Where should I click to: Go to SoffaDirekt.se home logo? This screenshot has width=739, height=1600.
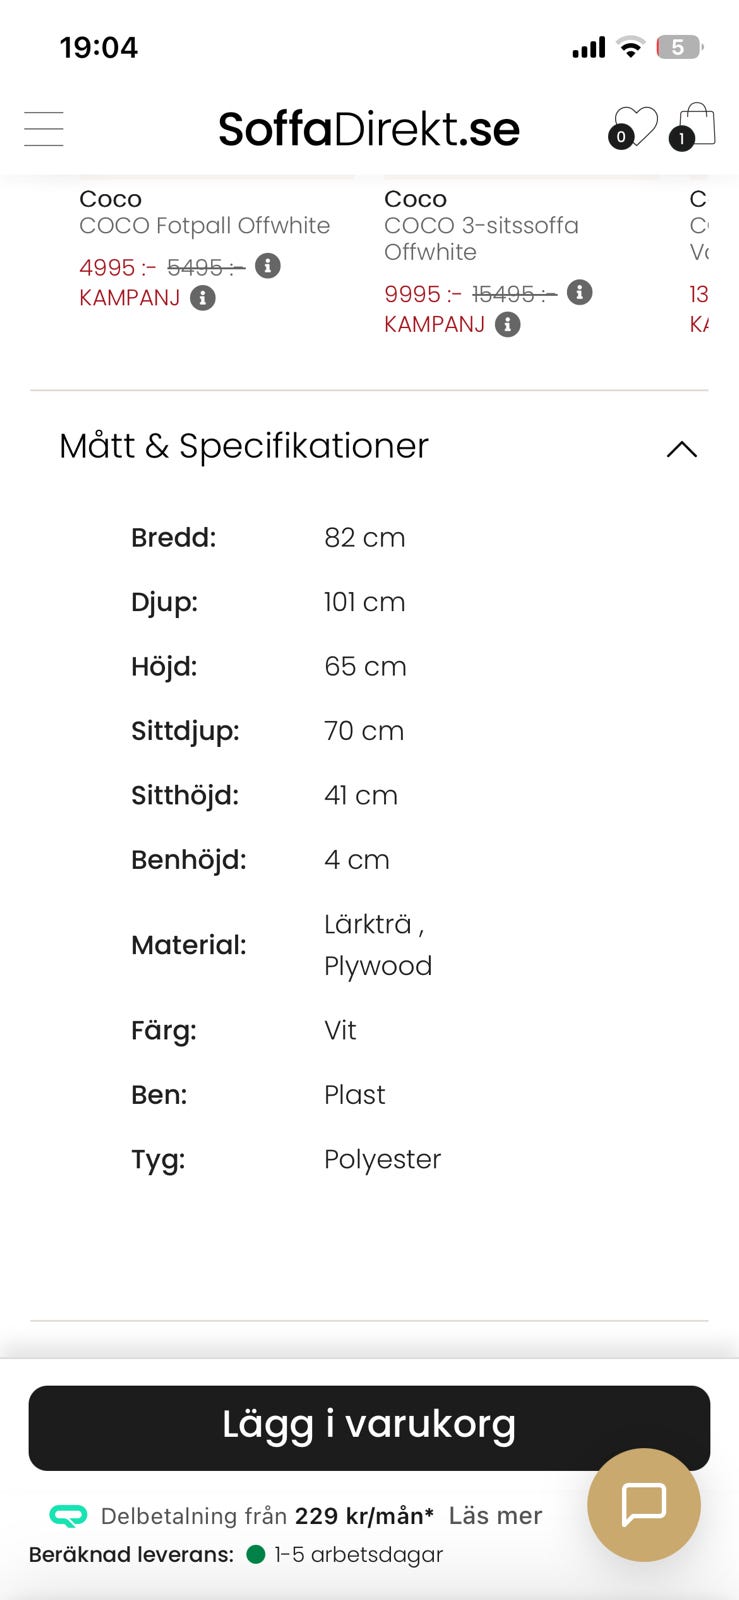pyautogui.click(x=369, y=129)
